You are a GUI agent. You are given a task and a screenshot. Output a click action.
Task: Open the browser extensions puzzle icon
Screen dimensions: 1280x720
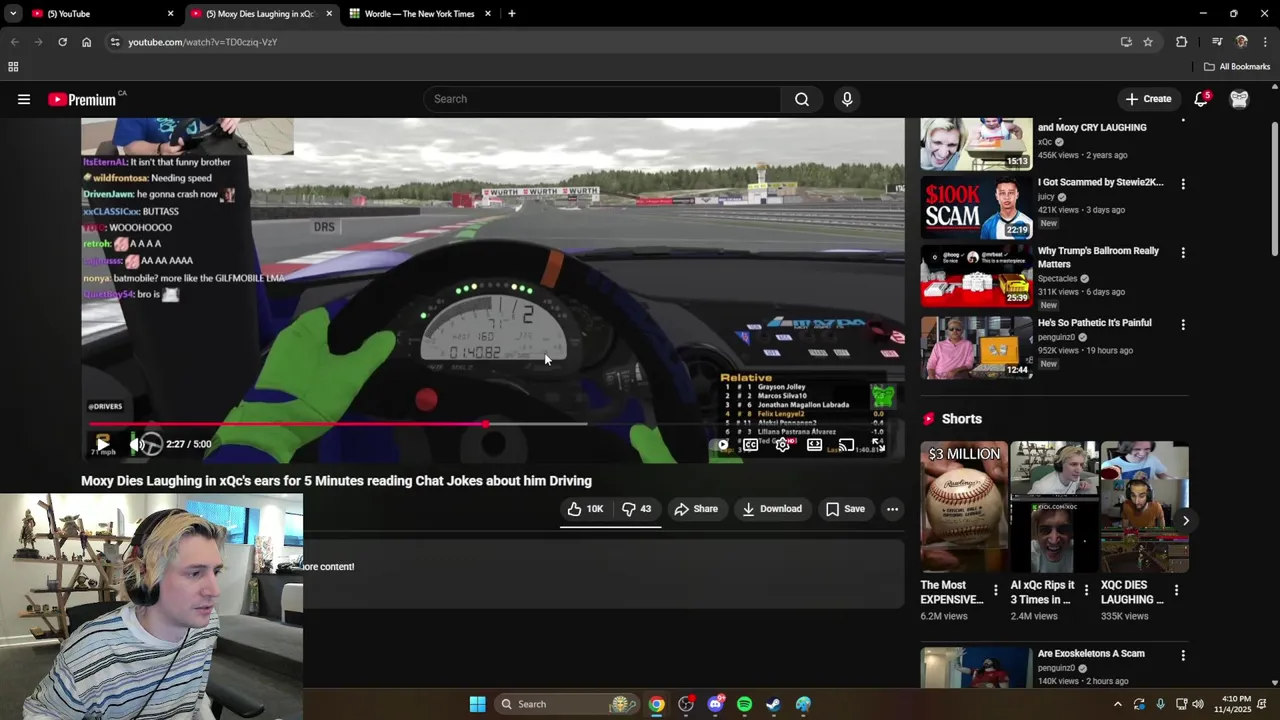(1181, 42)
